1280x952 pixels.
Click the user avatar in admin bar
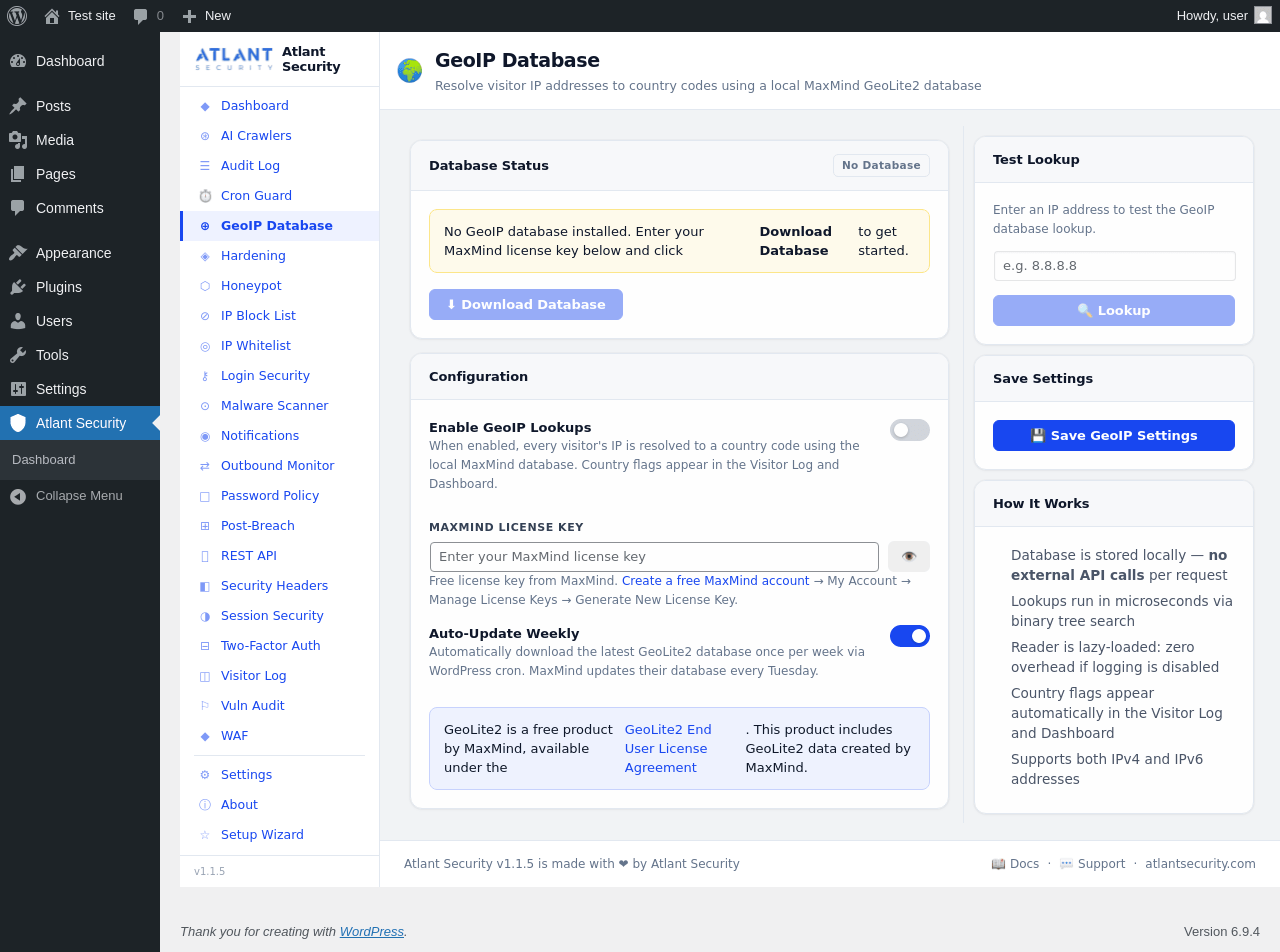click(1263, 15)
